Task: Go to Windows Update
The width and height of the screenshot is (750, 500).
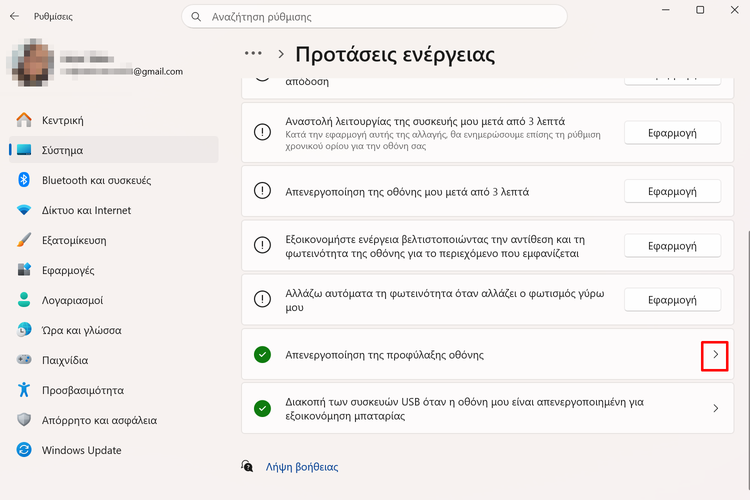Action: 81,450
